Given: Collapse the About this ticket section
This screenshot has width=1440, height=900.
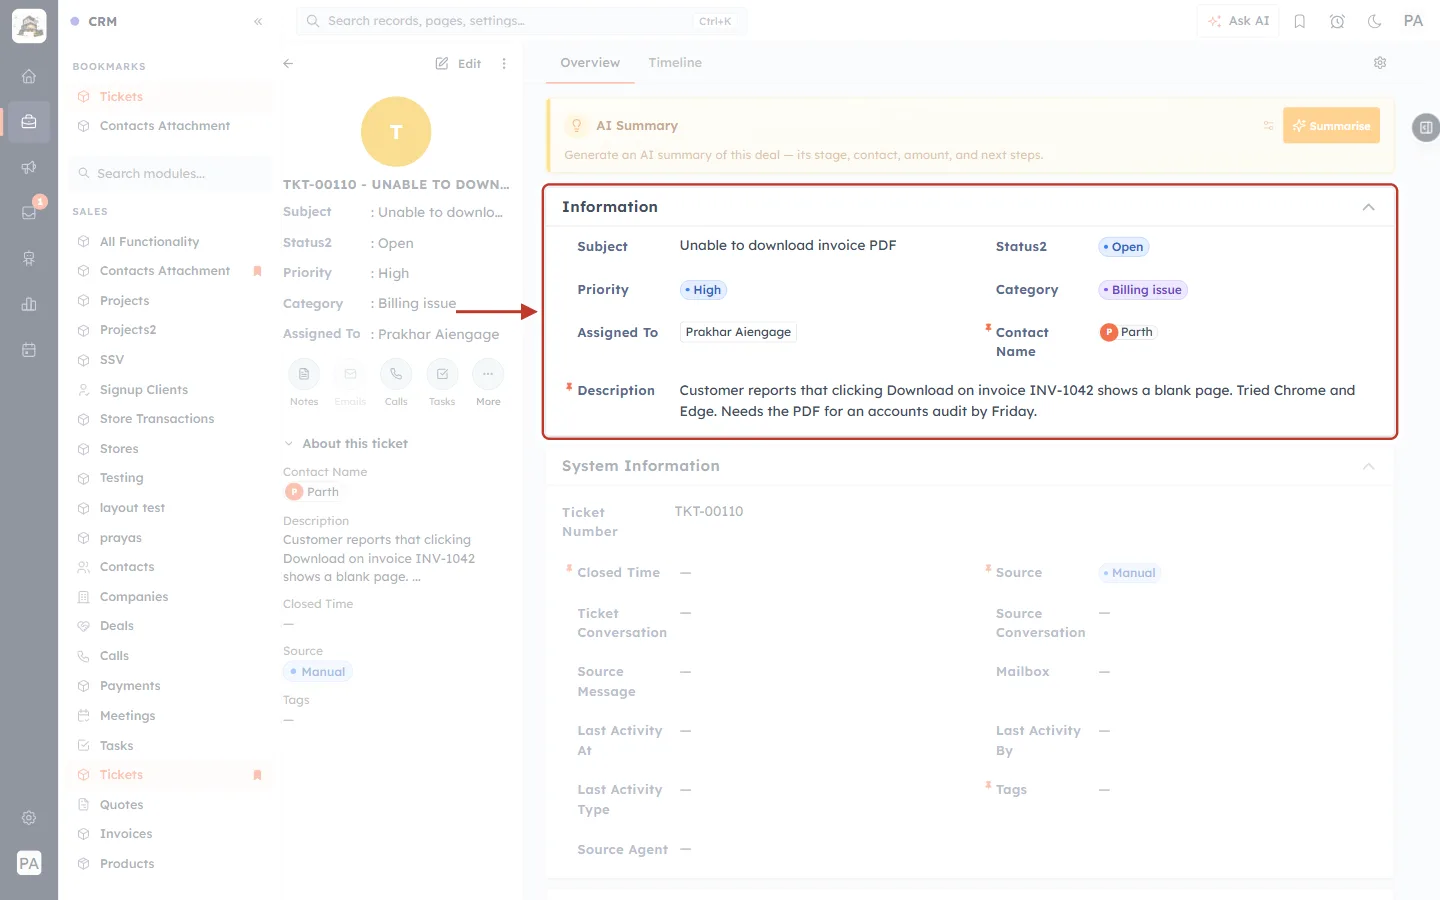Looking at the screenshot, I should (289, 444).
